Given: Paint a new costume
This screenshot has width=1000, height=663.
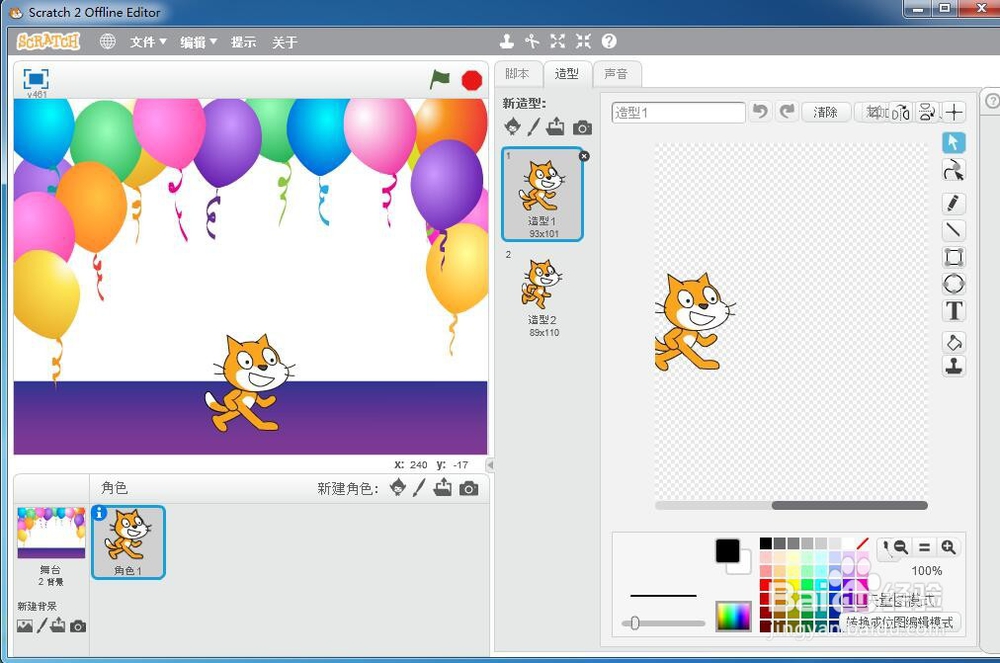Looking at the screenshot, I should coord(533,126).
